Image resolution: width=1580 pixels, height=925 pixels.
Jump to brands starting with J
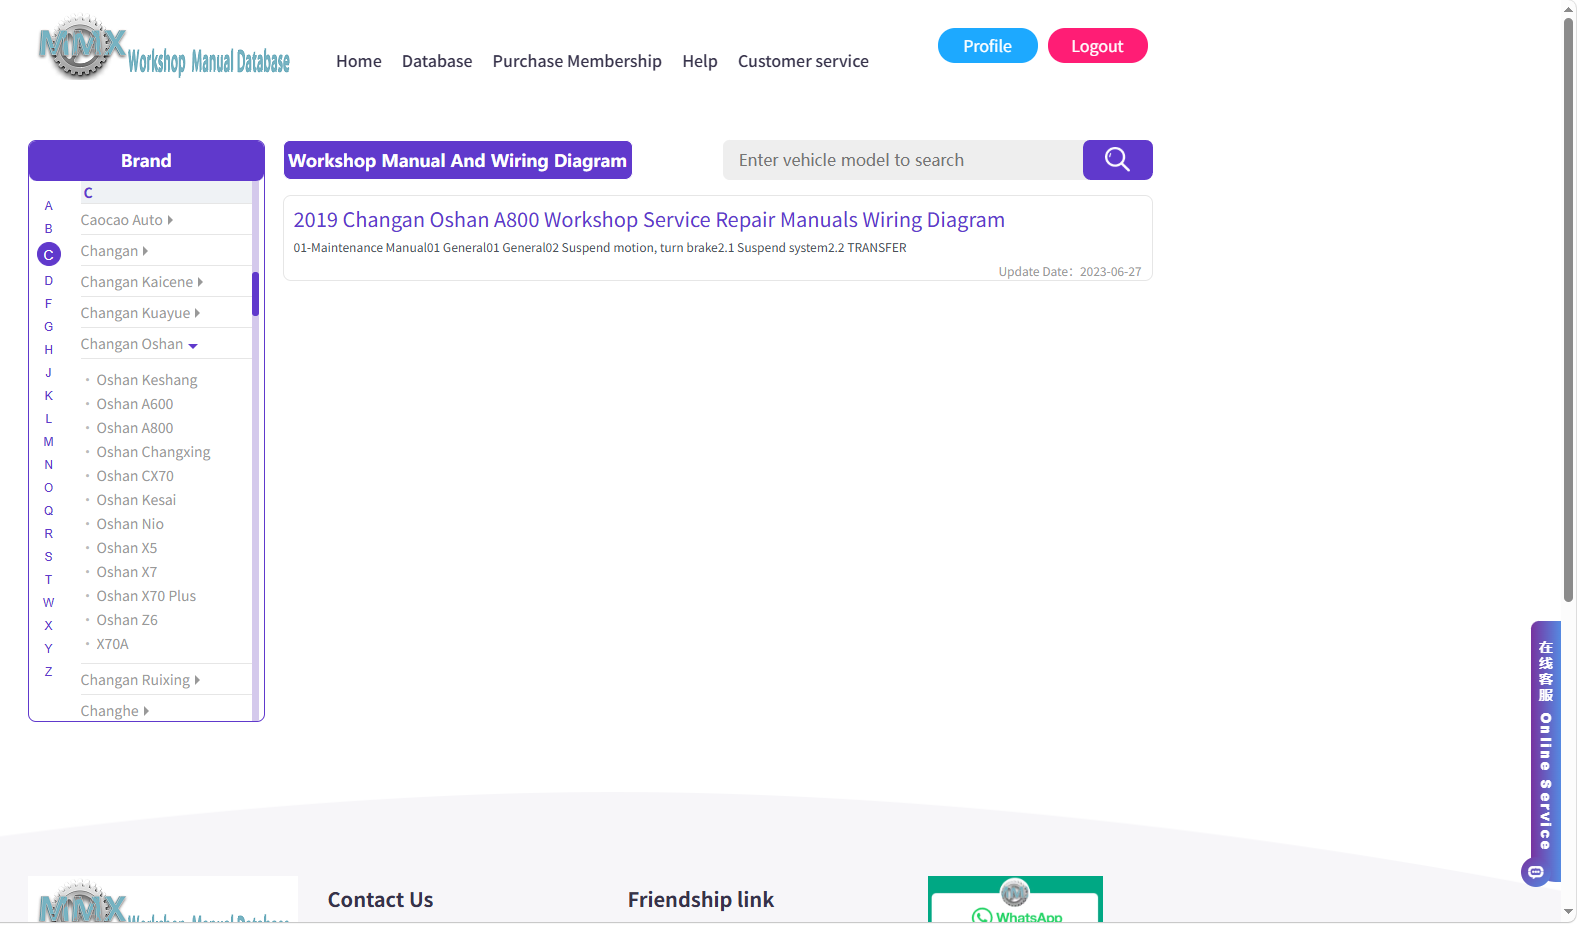pyautogui.click(x=48, y=373)
